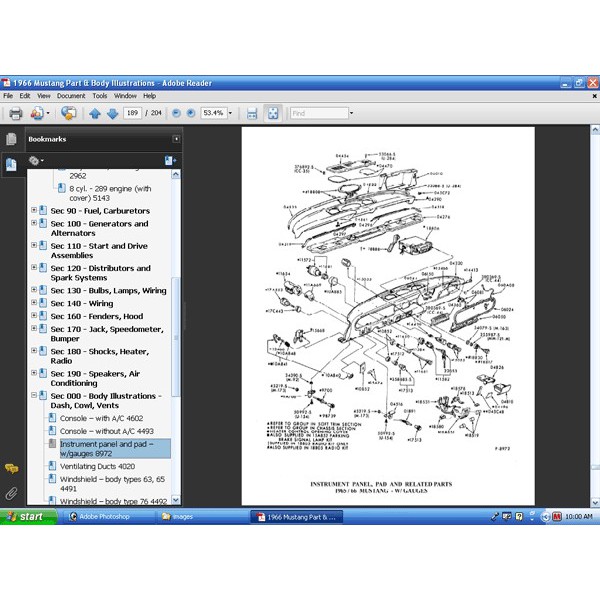Open the Edit menu

(x=25, y=96)
